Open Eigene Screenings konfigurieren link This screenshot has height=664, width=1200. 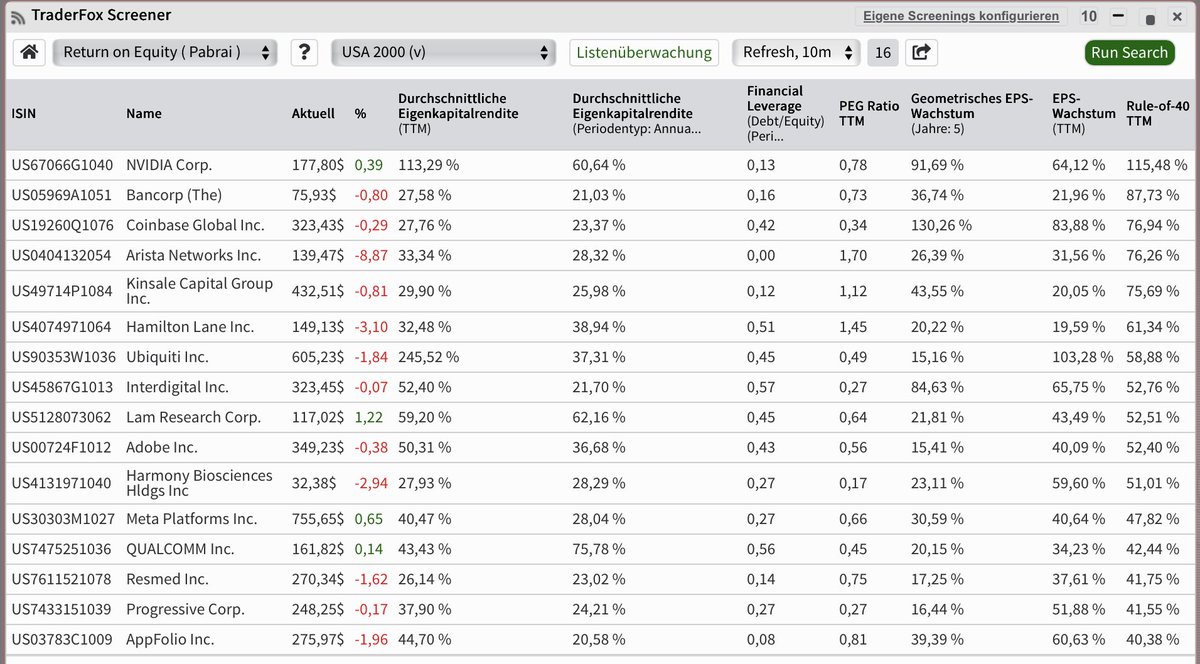click(x=961, y=16)
